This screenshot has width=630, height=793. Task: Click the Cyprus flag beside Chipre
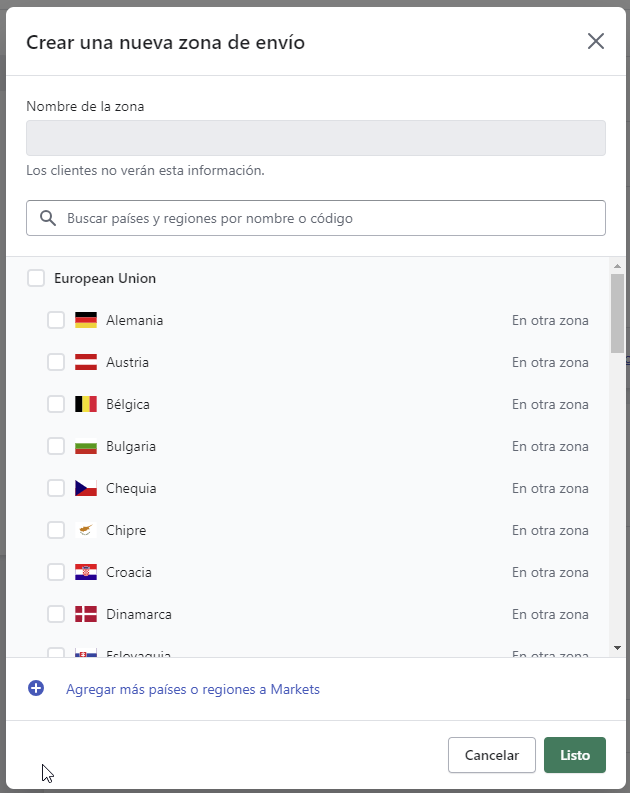click(x=86, y=530)
